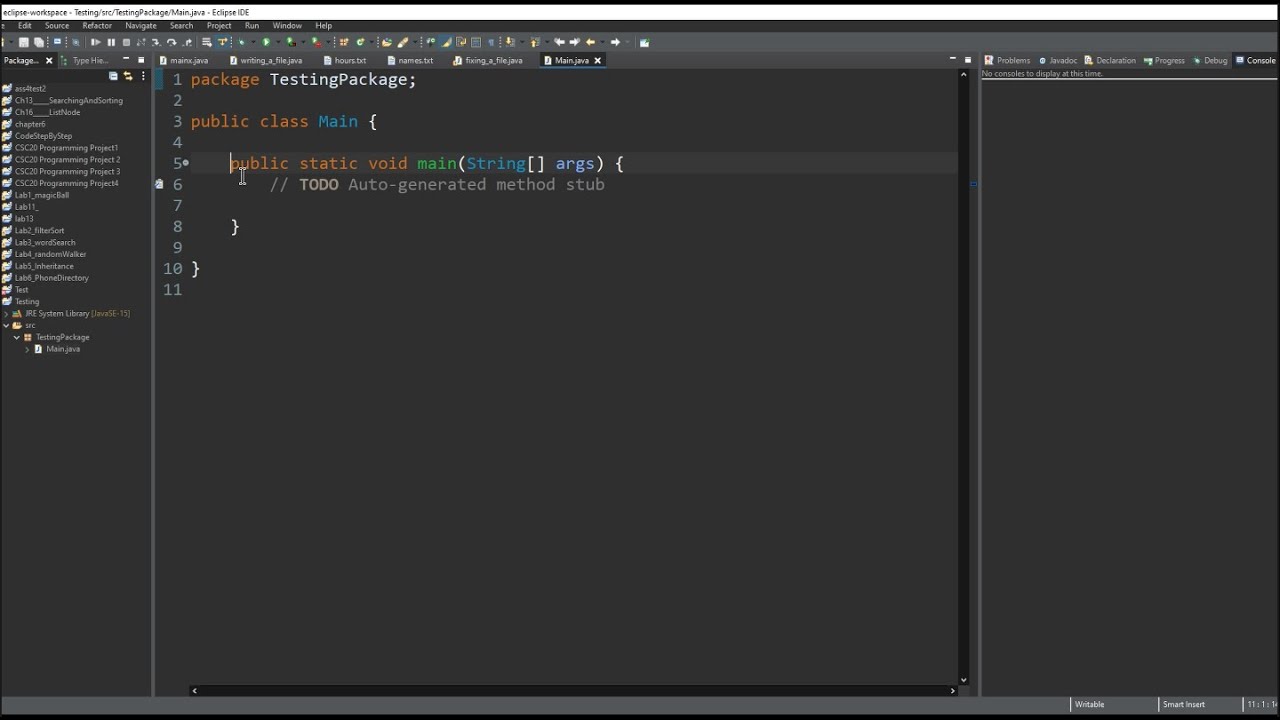Open the hours.txt editor tab
Viewport: 1280px width, 720px height.
pos(345,61)
